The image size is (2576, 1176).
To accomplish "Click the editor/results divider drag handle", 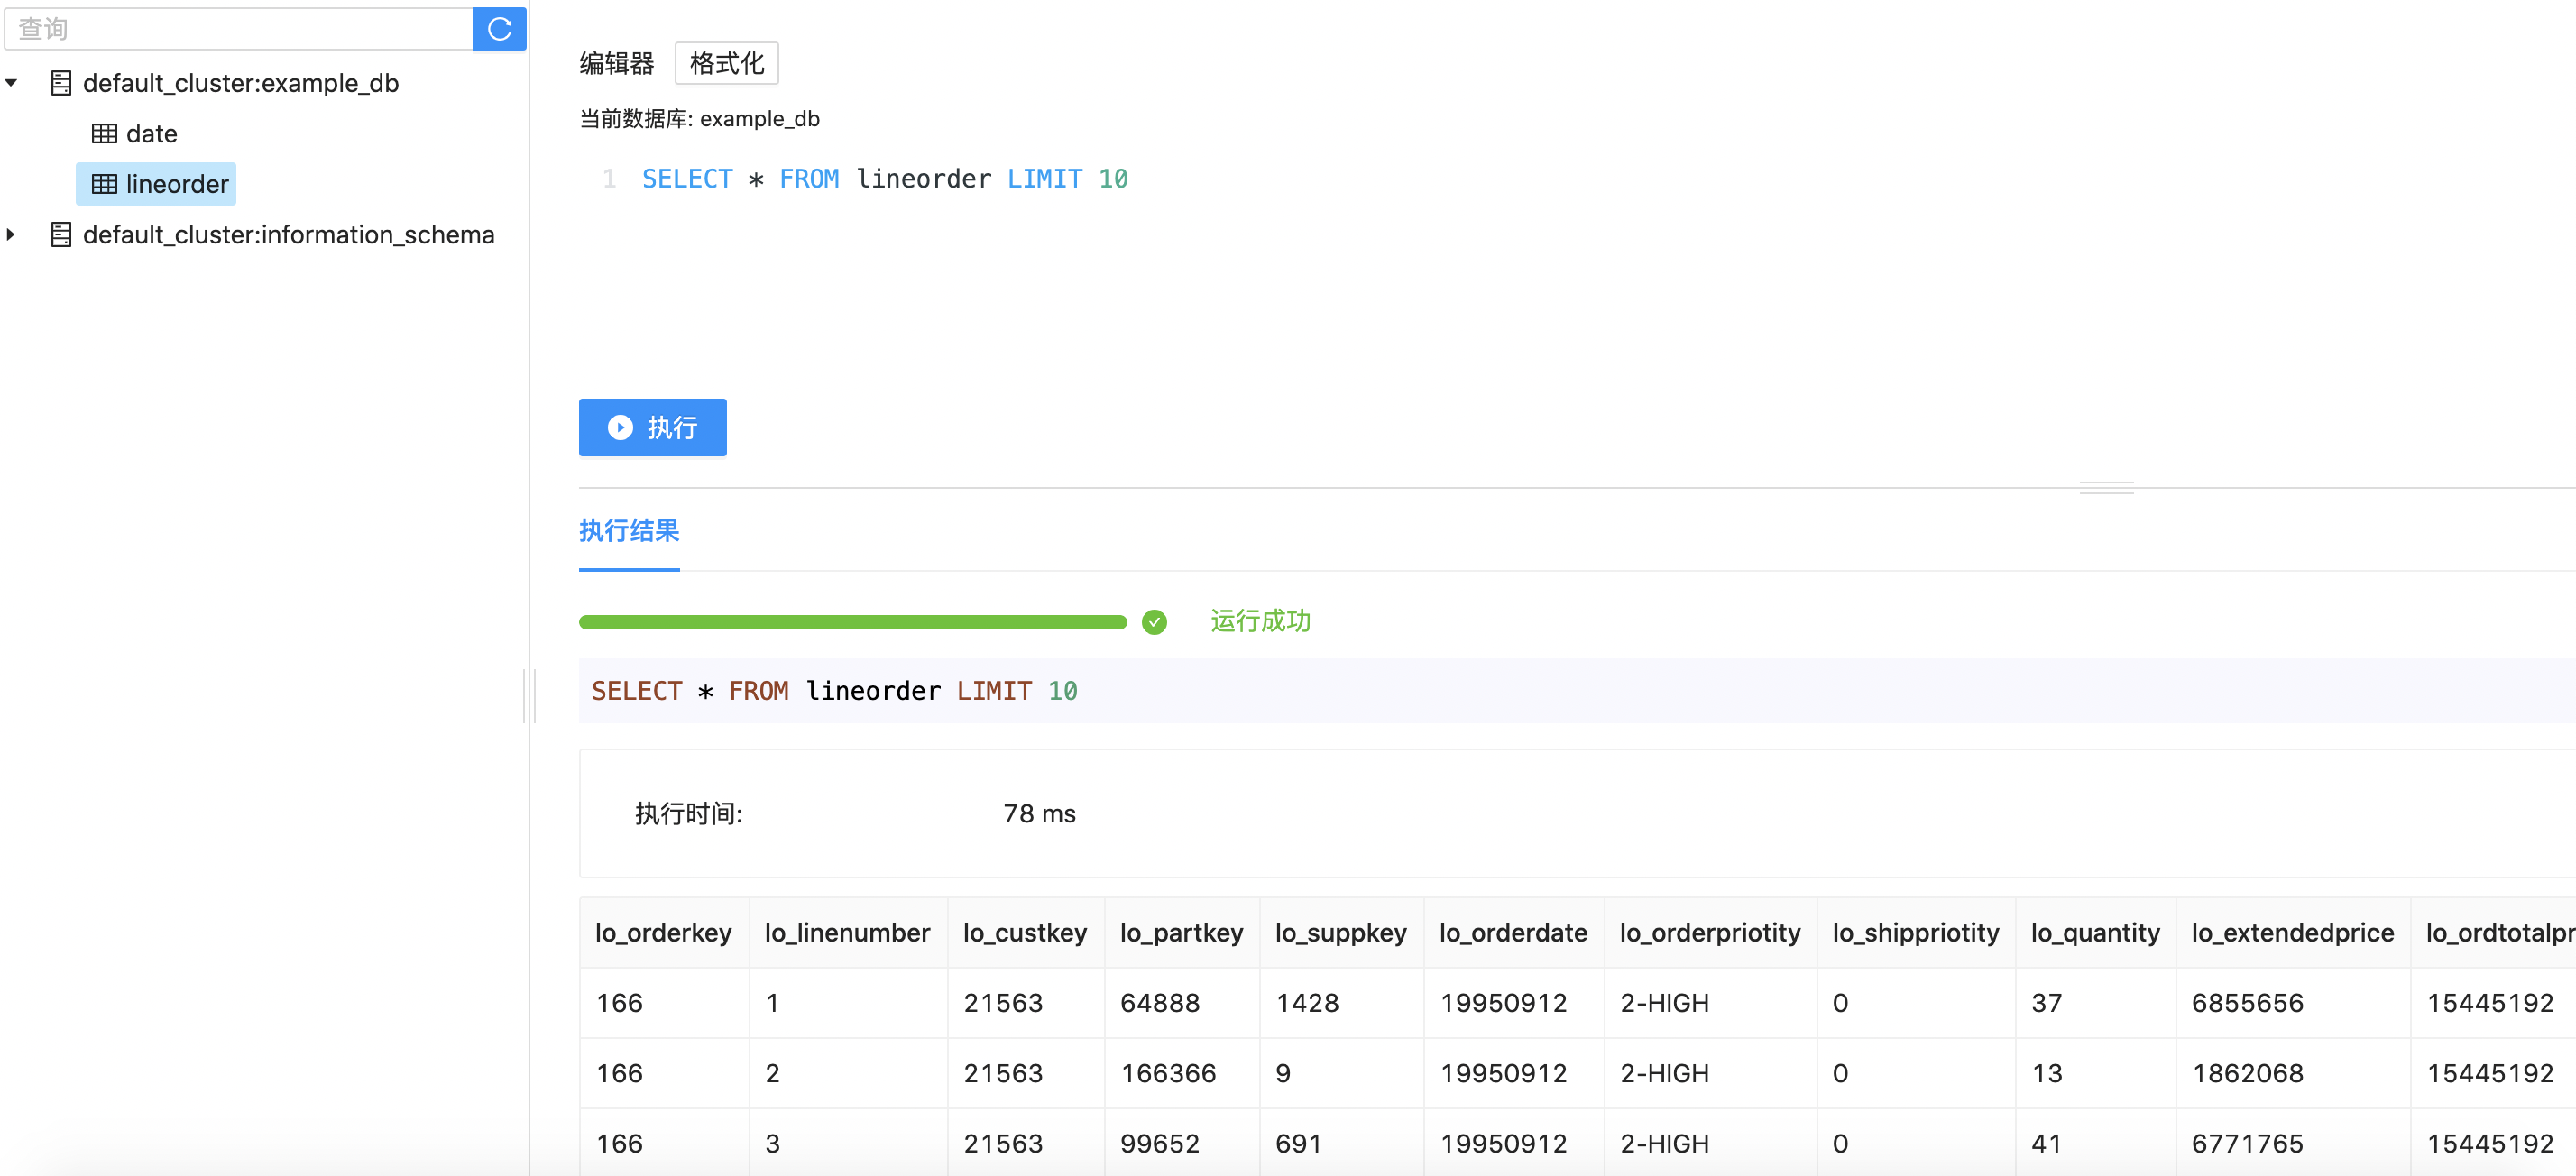I will [x=2106, y=488].
